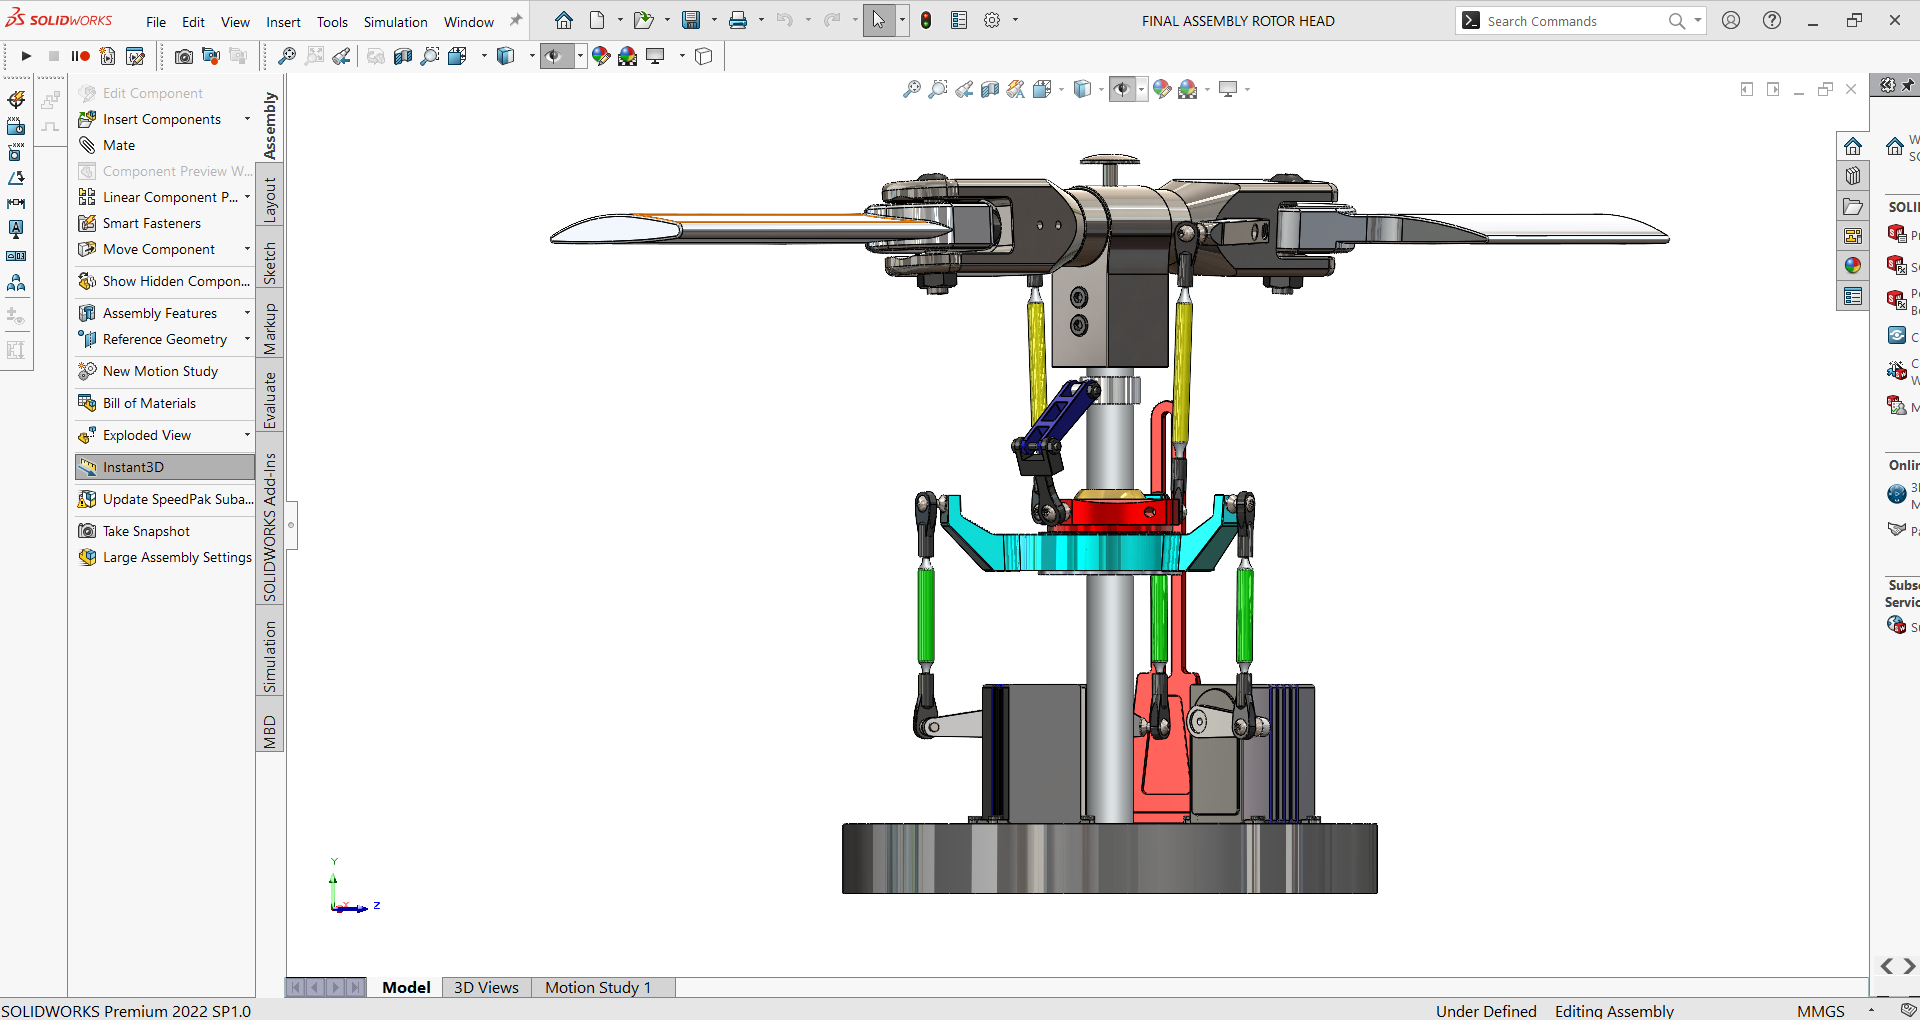Screen dimensions: 1920x1020
Task: Collapse the command panel with side handle
Action: tap(292, 524)
